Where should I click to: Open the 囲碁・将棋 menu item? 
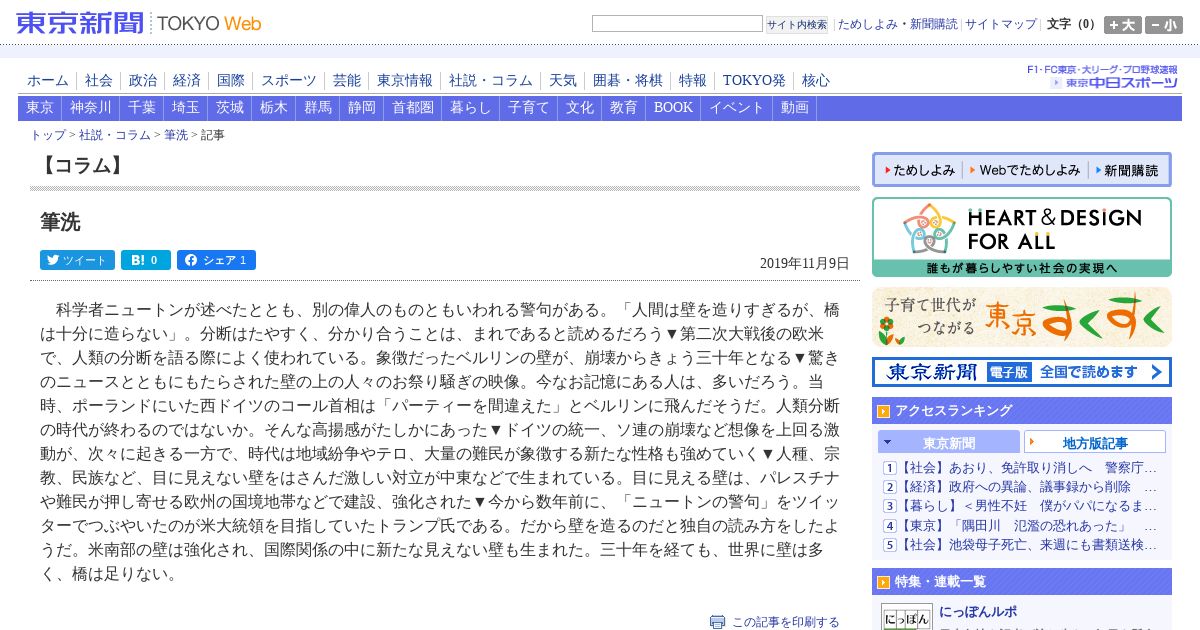[628, 81]
